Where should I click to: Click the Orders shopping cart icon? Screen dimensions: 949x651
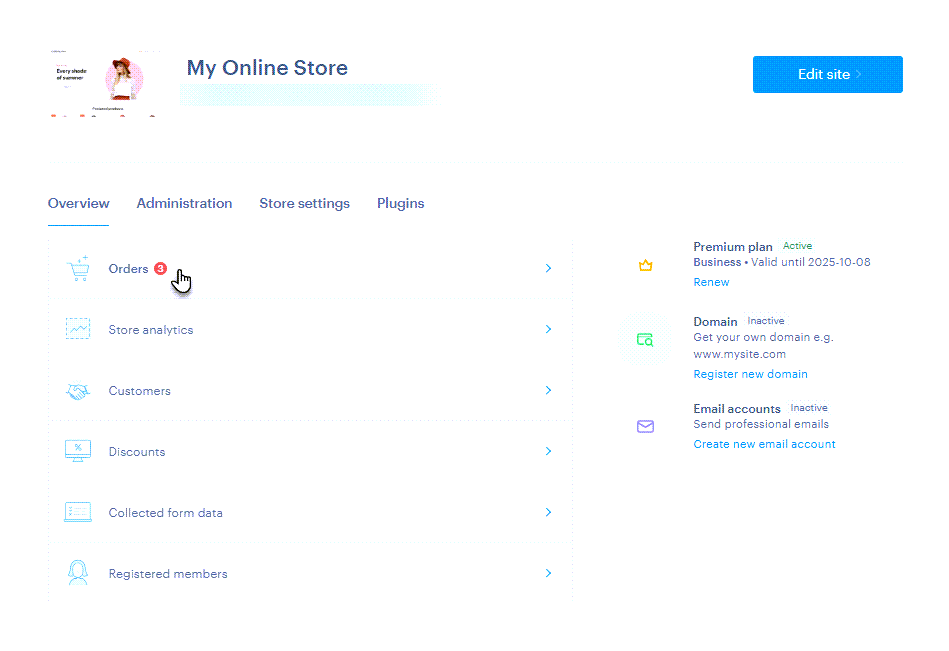[x=78, y=268]
